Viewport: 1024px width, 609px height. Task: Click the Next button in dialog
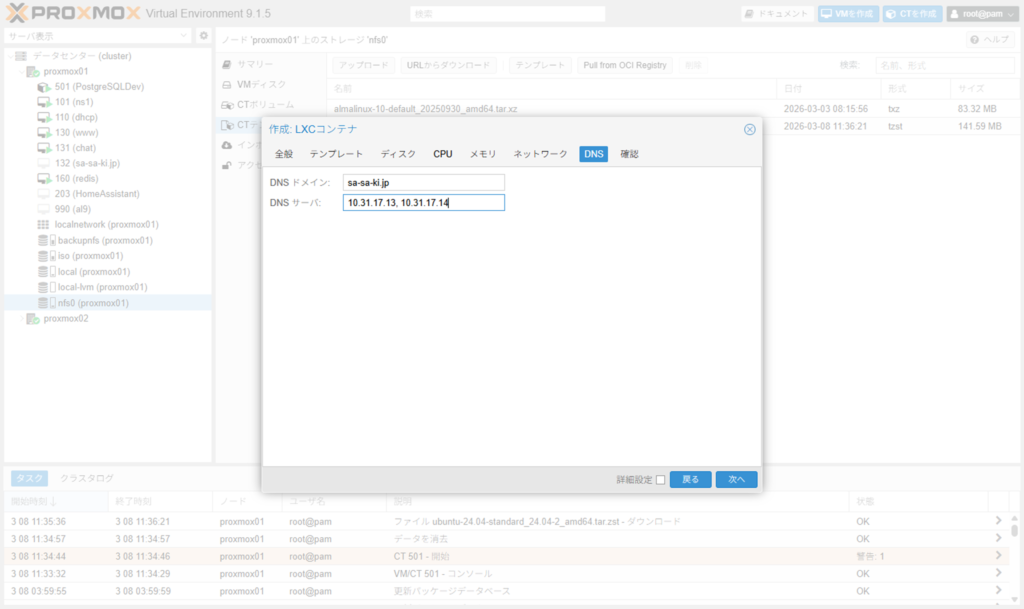click(736, 480)
